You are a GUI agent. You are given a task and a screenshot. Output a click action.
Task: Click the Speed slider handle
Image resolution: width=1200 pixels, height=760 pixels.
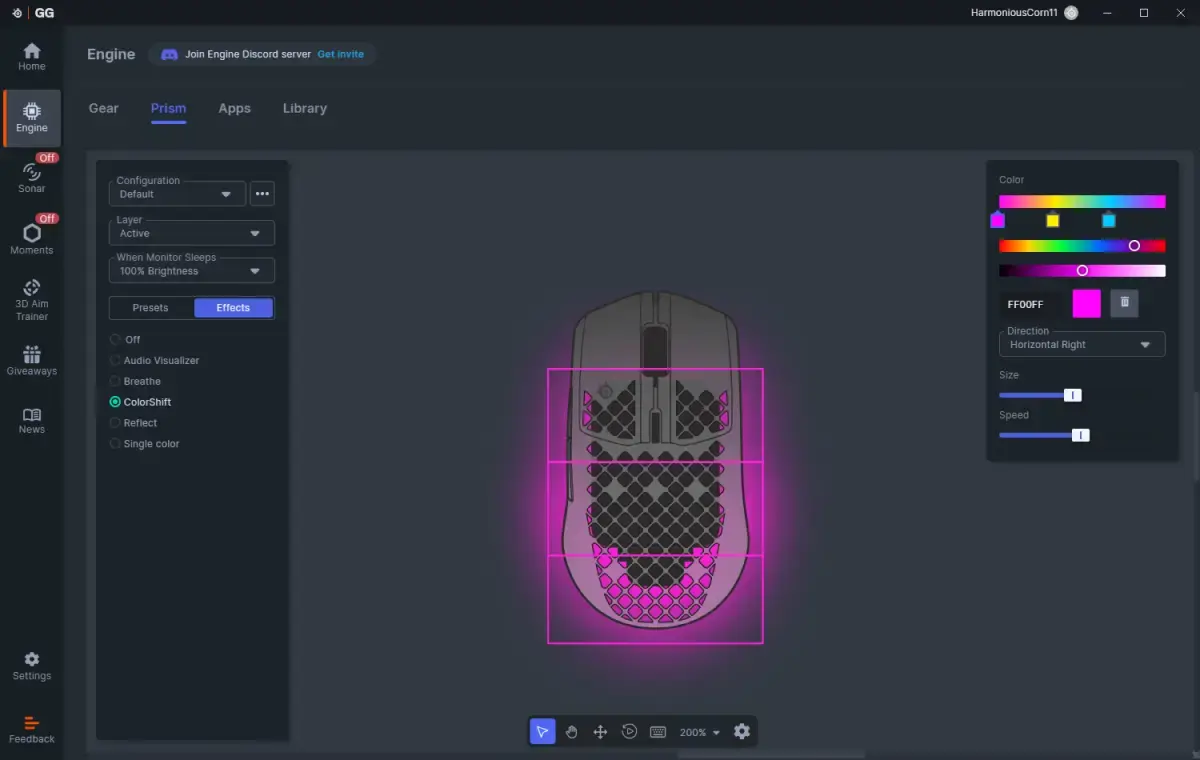click(1081, 435)
